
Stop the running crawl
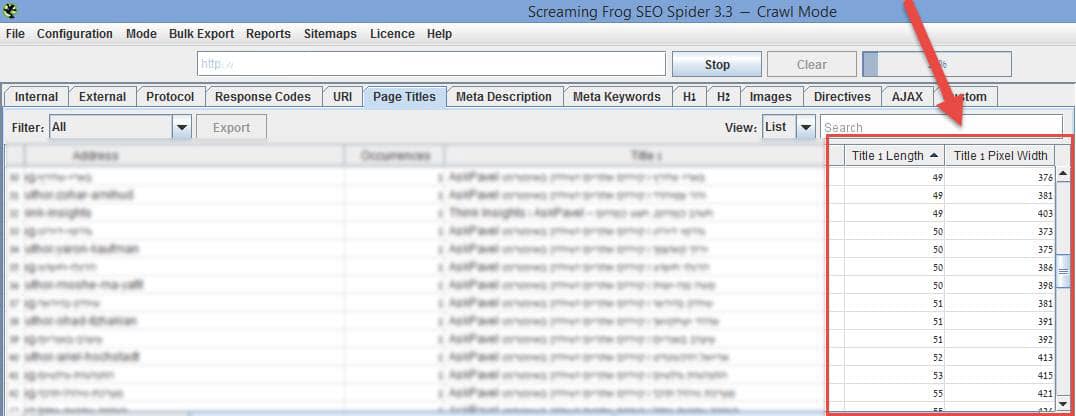click(717, 64)
